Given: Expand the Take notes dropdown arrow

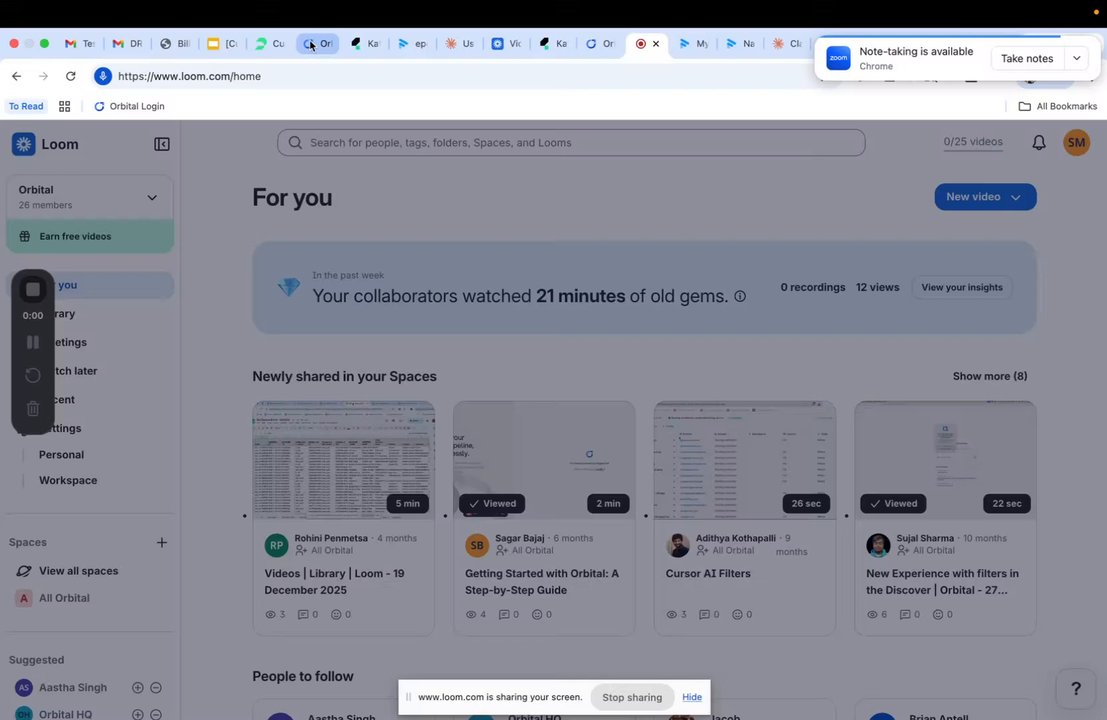Looking at the screenshot, I should 1076,59.
